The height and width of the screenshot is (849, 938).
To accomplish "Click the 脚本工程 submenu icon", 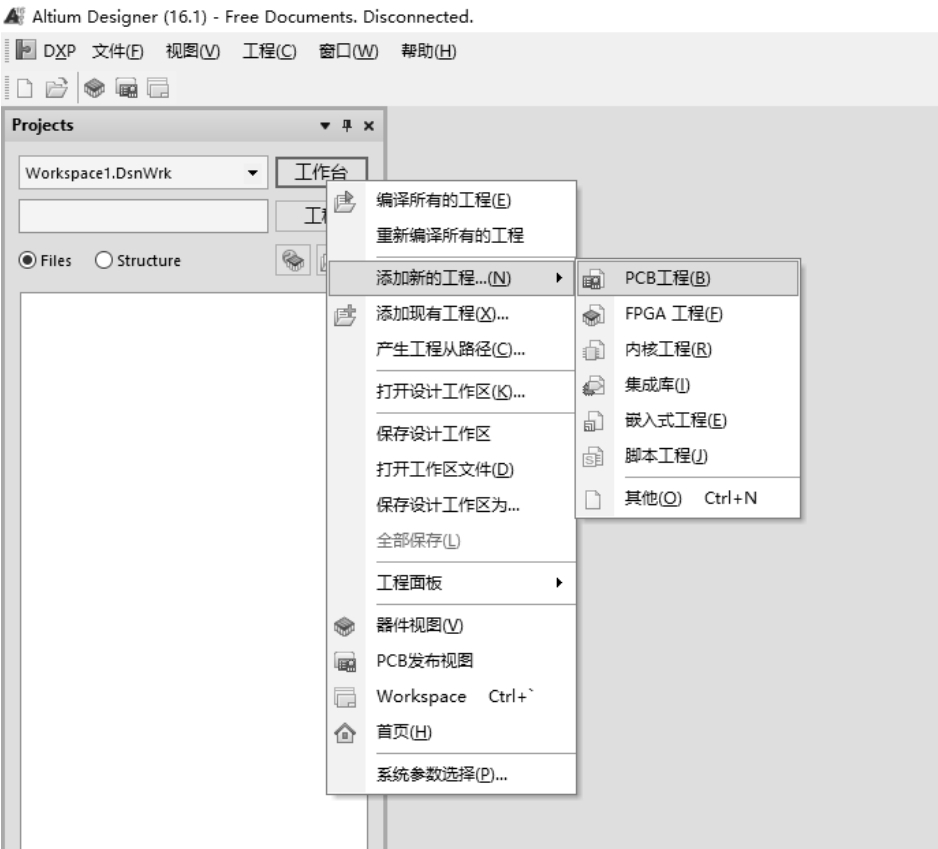I will point(593,457).
